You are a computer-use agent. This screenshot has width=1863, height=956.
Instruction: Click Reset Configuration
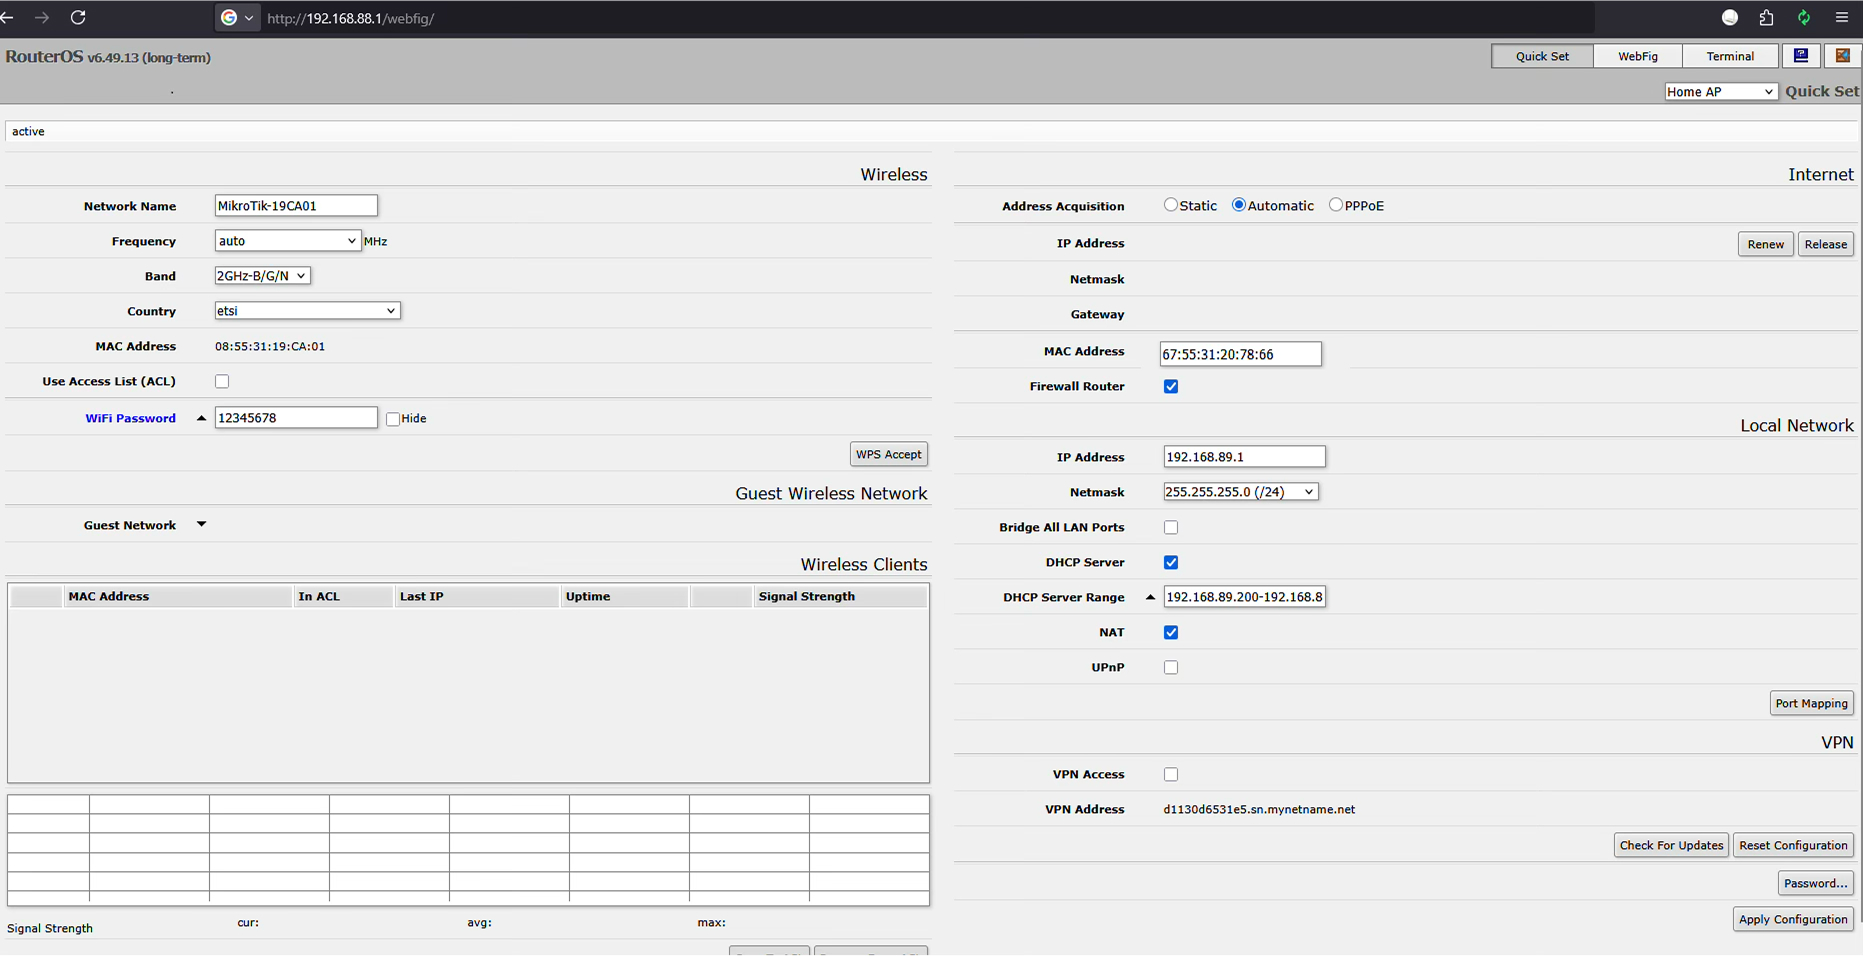point(1793,845)
